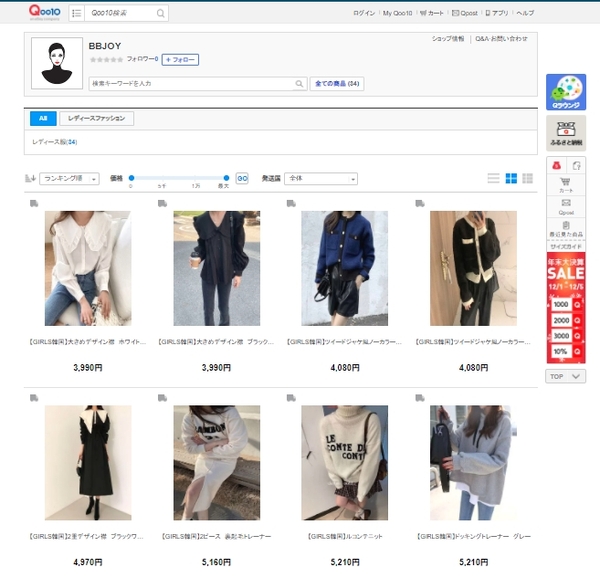Click the magnifier icon in the top search box
Image resolution: width=600 pixels, height=576 pixels.
point(161,13)
